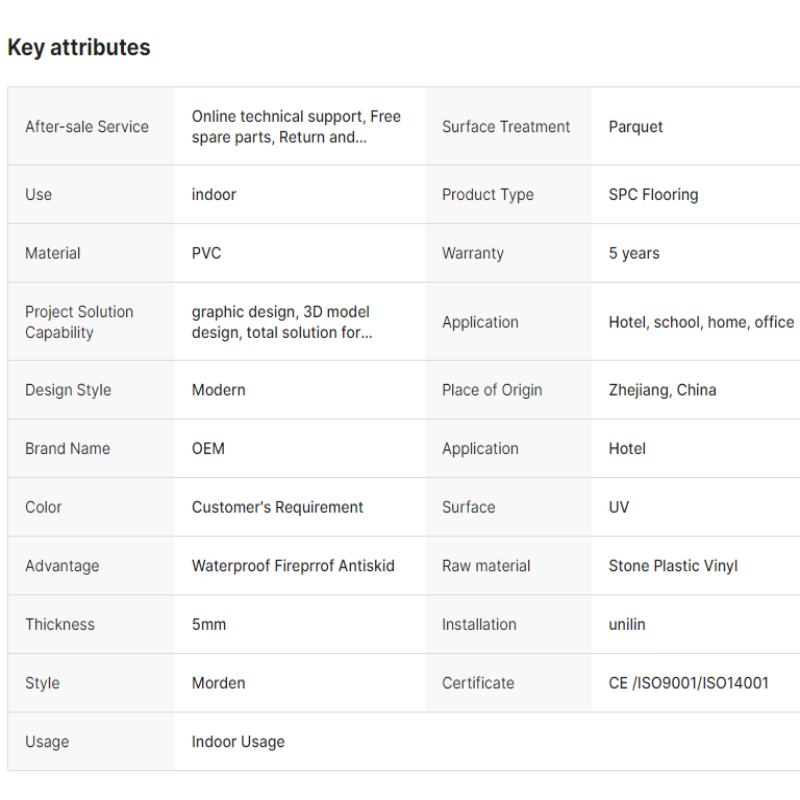The image size is (800, 800).
Task: Click the unilin installation value
Action: pyautogui.click(x=627, y=624)
